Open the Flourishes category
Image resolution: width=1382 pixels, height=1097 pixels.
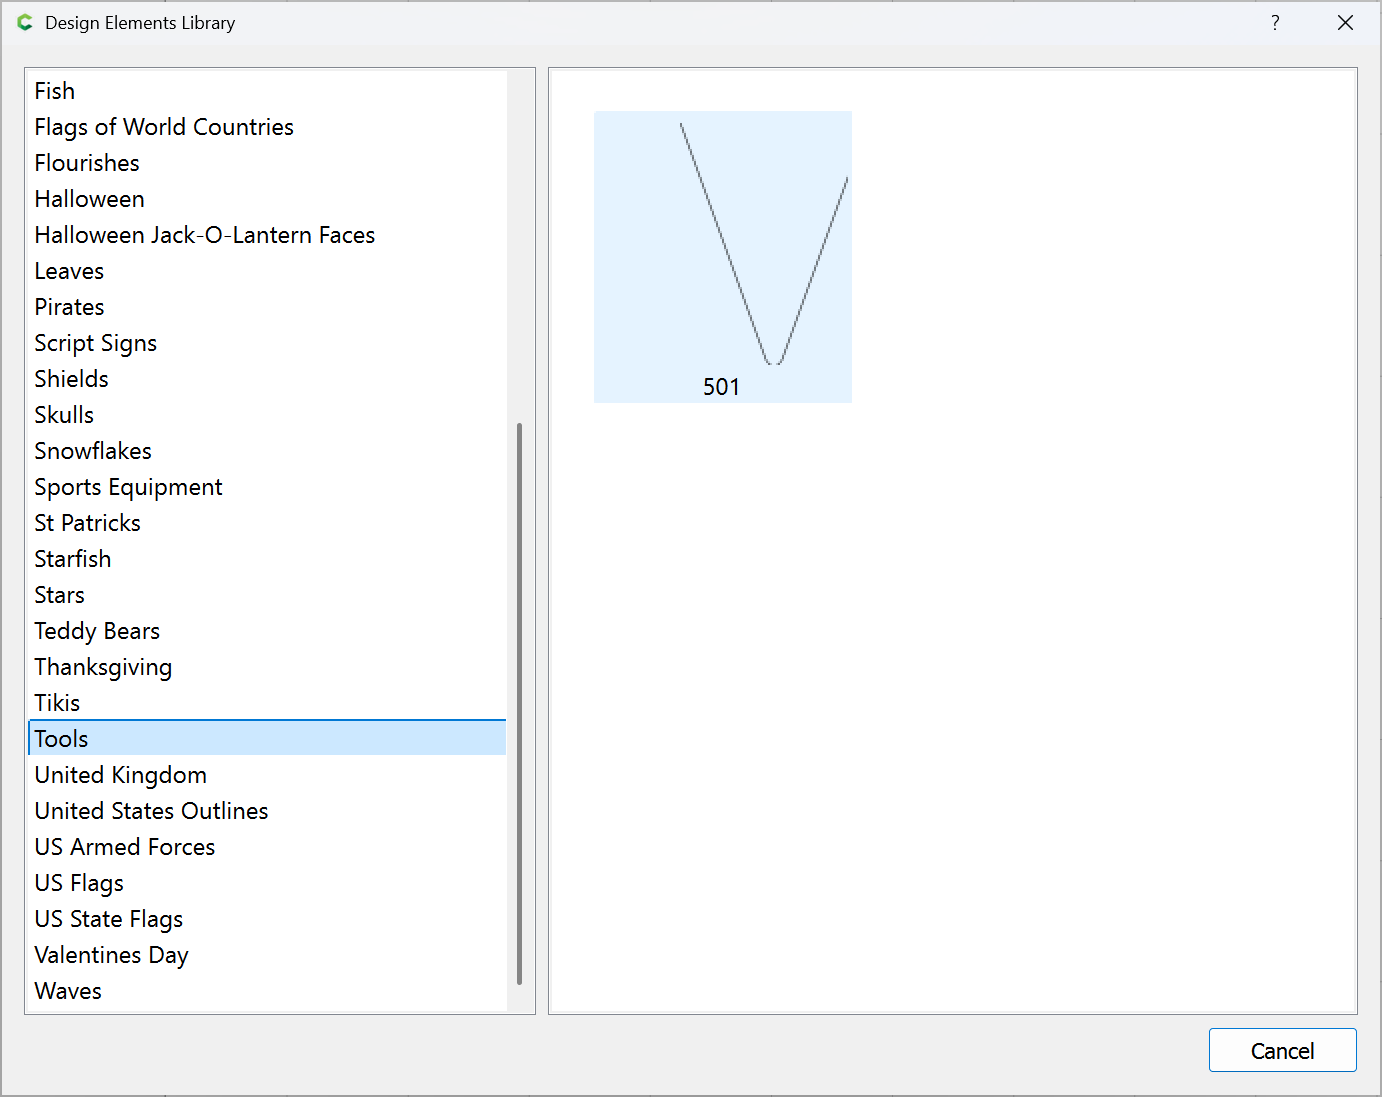click(x=87, y=163)
